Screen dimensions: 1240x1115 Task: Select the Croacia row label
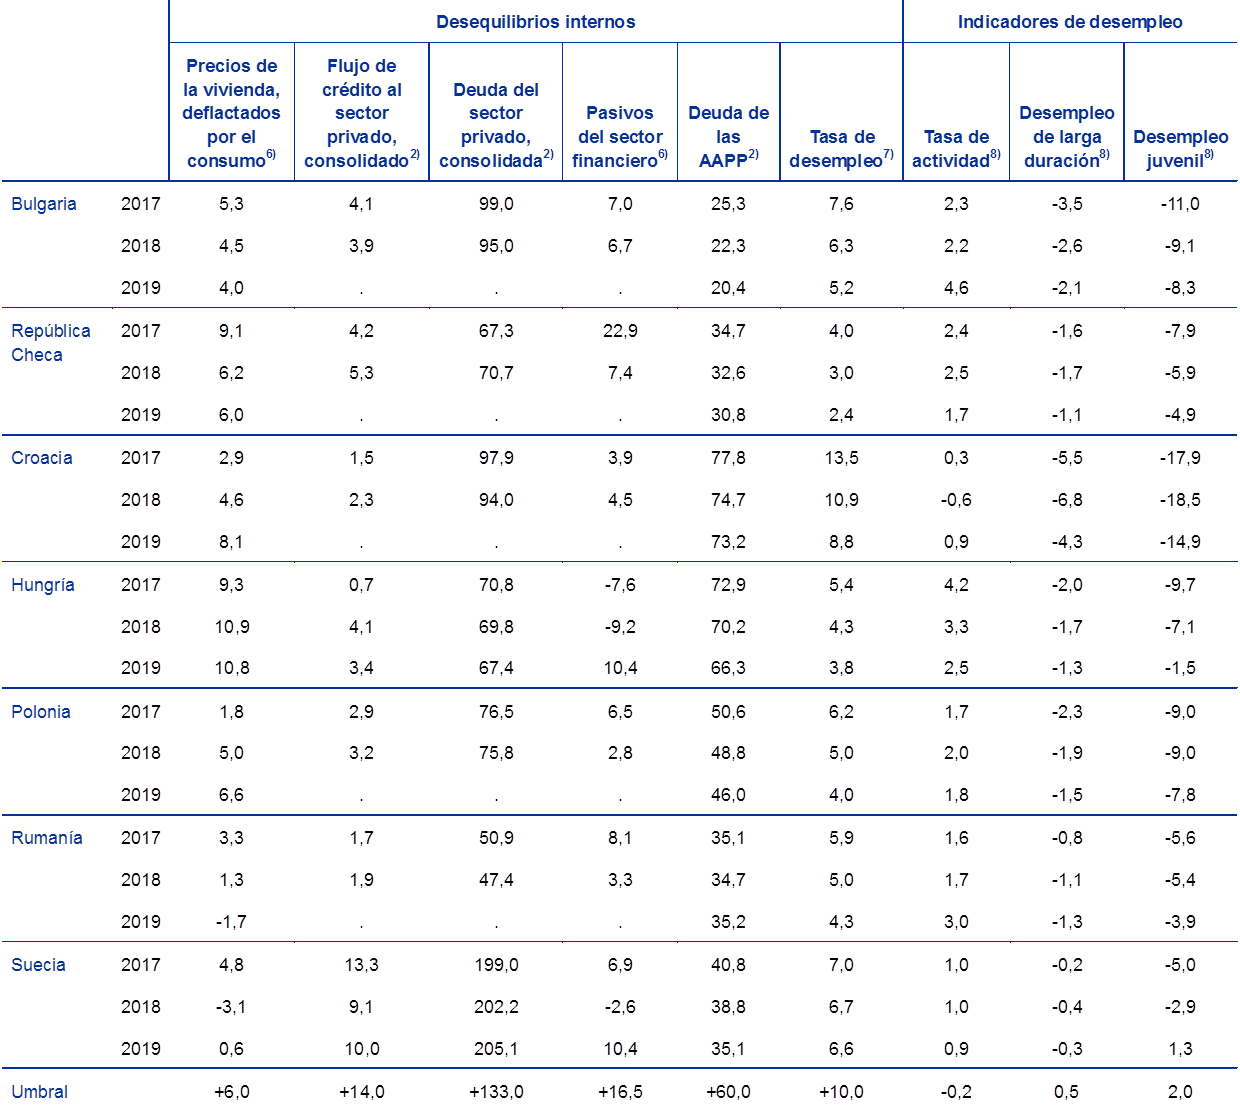tap(42, 458)
